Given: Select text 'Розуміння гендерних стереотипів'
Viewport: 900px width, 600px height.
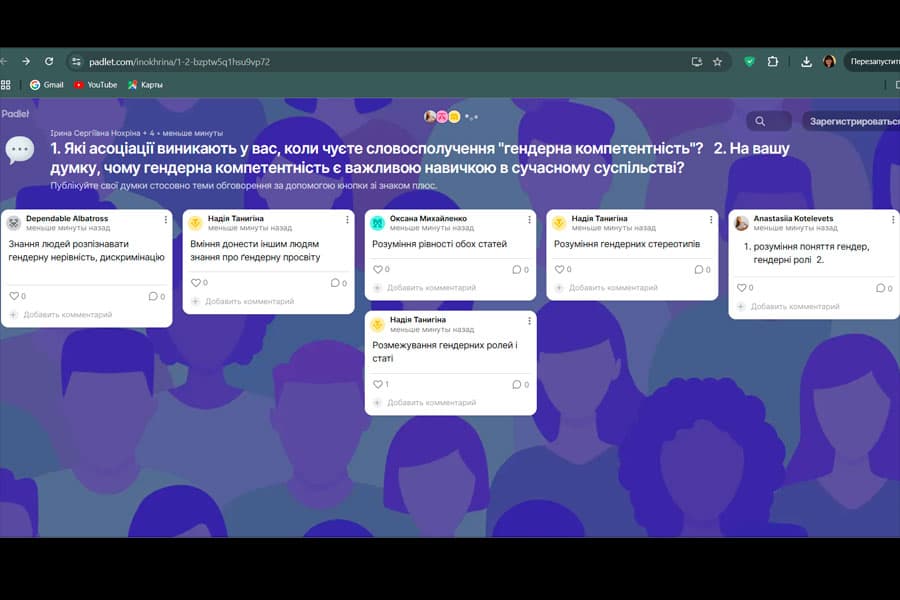Looking at the screenshot, I should point(627,244).
